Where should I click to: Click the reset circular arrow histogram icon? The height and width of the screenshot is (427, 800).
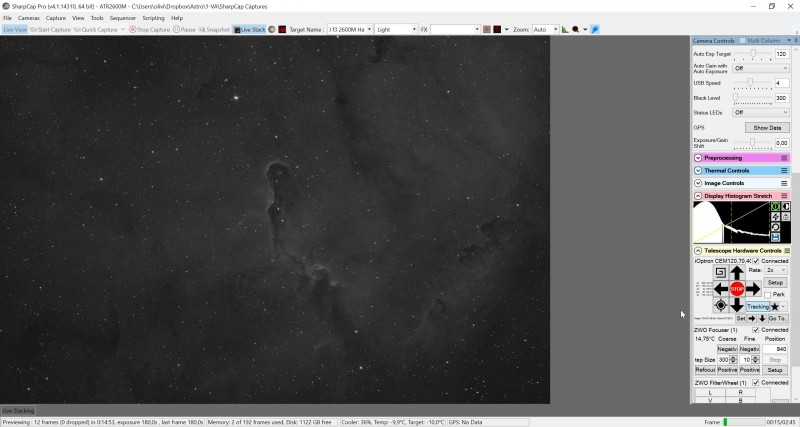776,227
